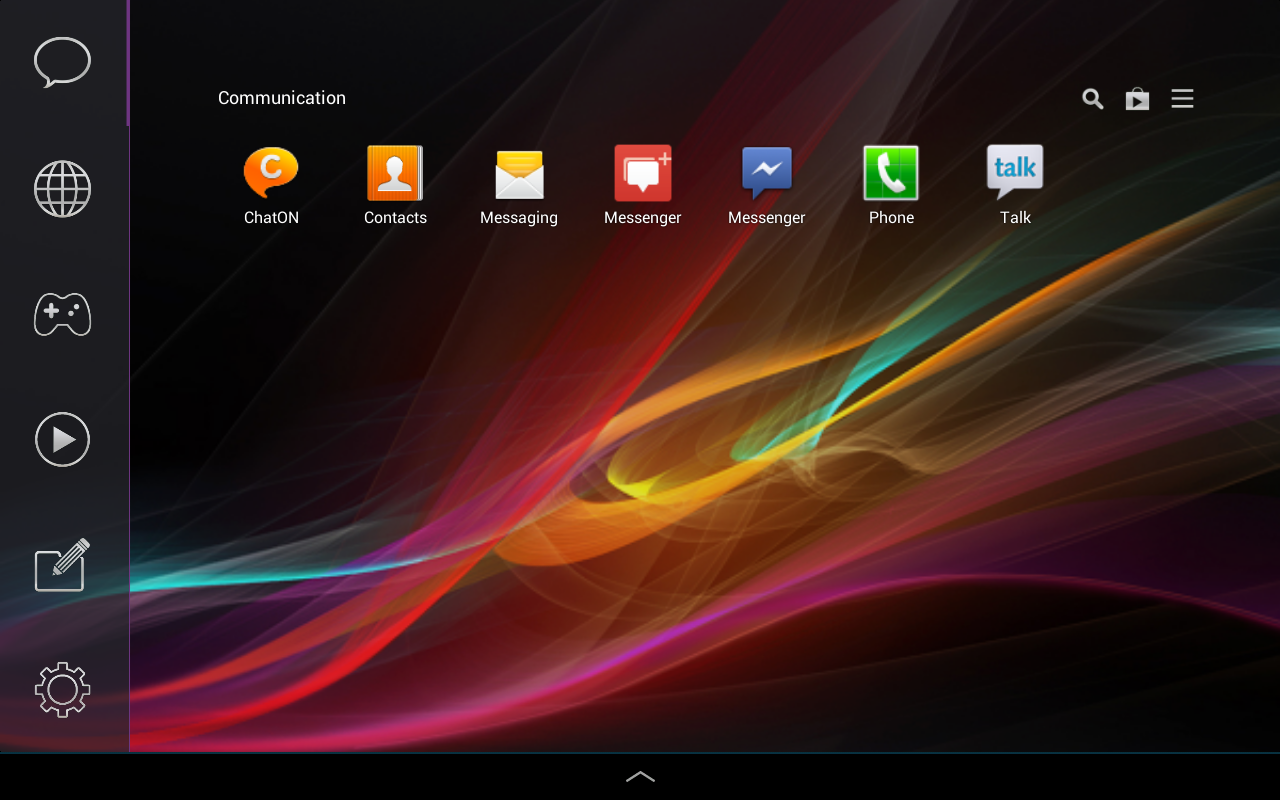Viewport: 1280px width, 800px height.
Task: Expand the bottom navigation bar chevron
Action: [640, 777]
